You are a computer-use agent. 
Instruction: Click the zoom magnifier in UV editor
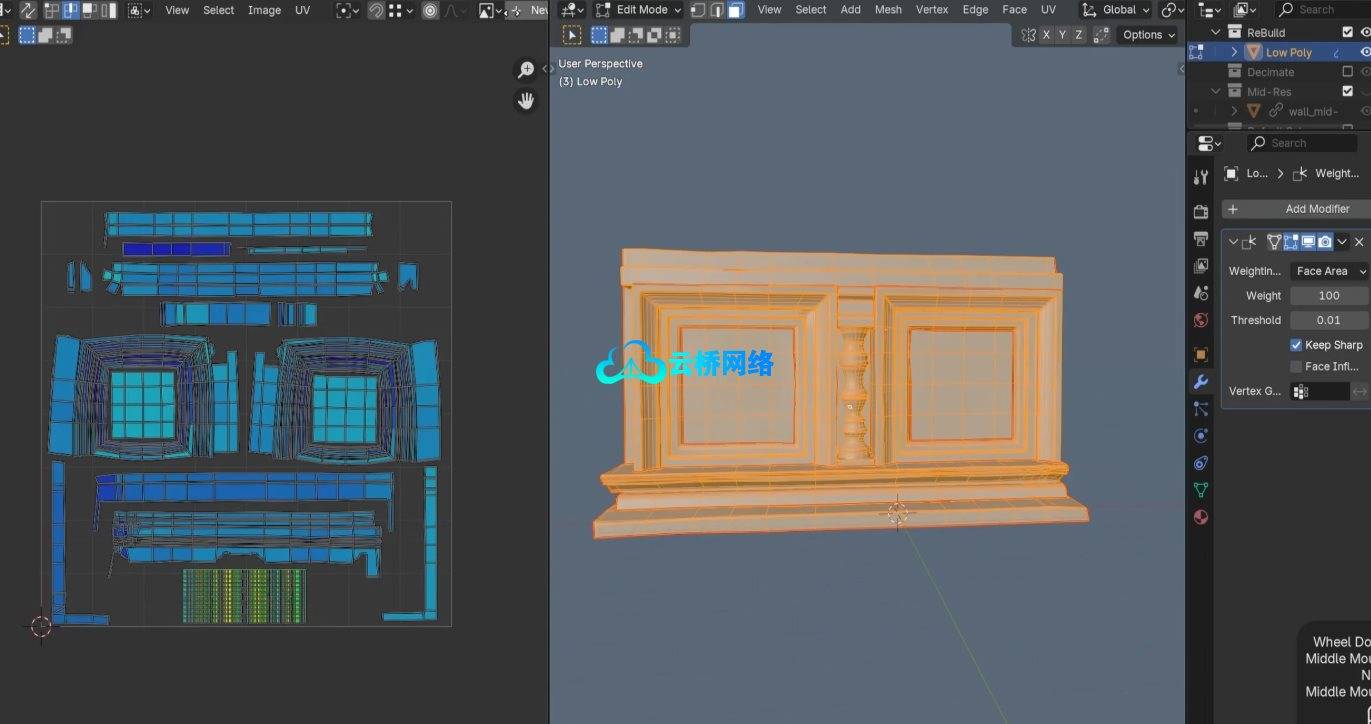coord(525,70)
